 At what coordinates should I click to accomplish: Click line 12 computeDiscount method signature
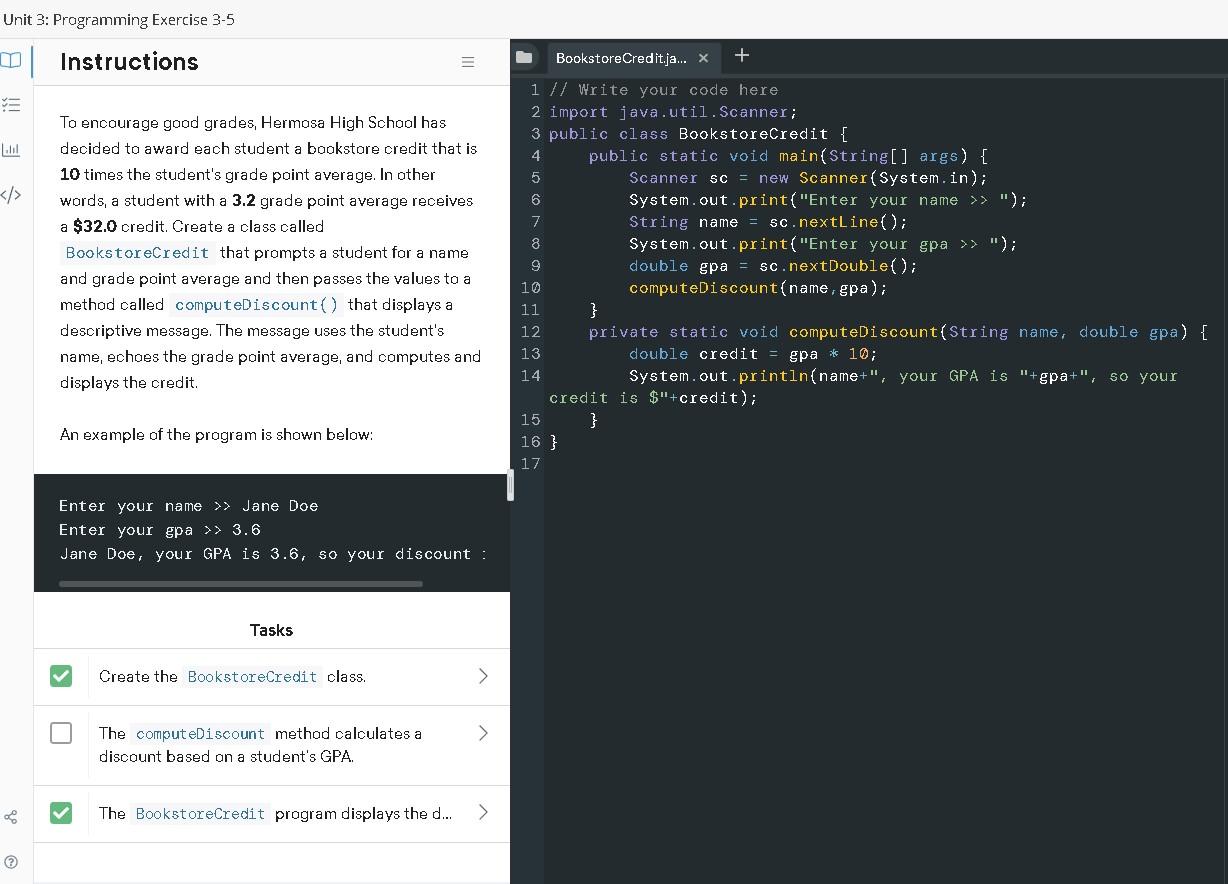[898, 332]
